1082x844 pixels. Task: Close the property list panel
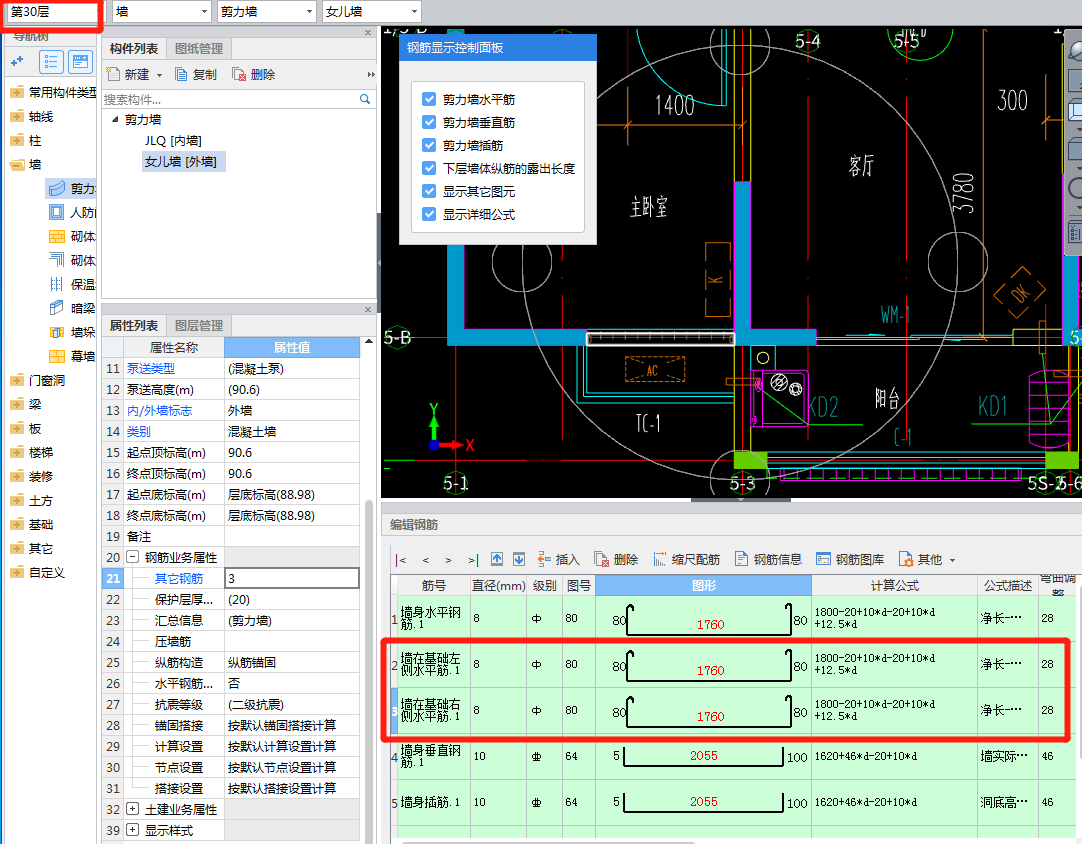click(368, 309)
